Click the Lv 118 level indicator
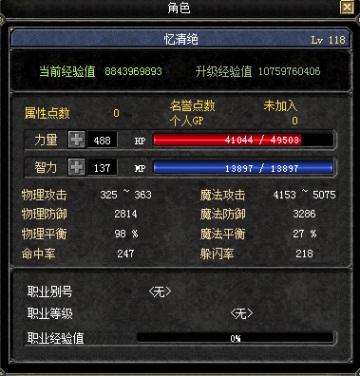The image size is (360, 376). [328, 40]
